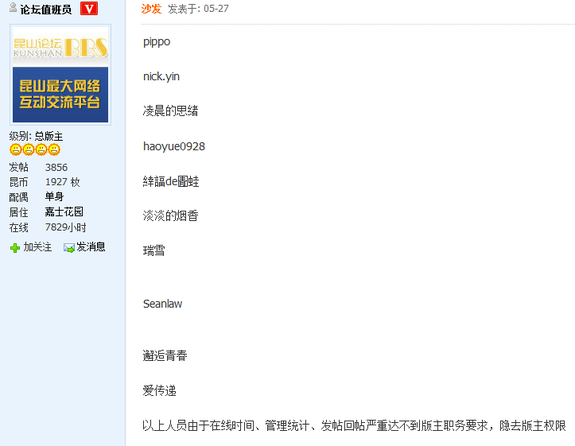Click the haoyue0928 name in the list
The height and width of the screenshot is (446, 575).
click(x=174, y=146)
